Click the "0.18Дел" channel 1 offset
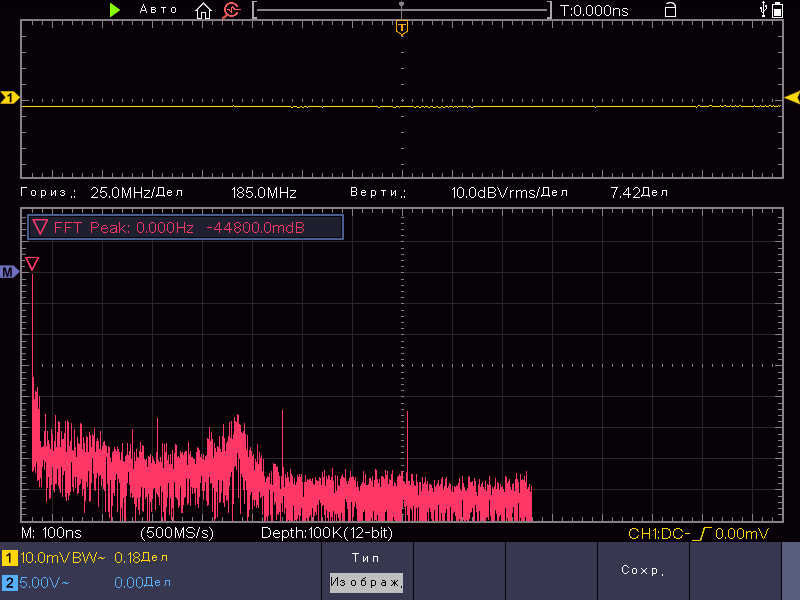Screen dimensions: 800x600 click(141, 558)
